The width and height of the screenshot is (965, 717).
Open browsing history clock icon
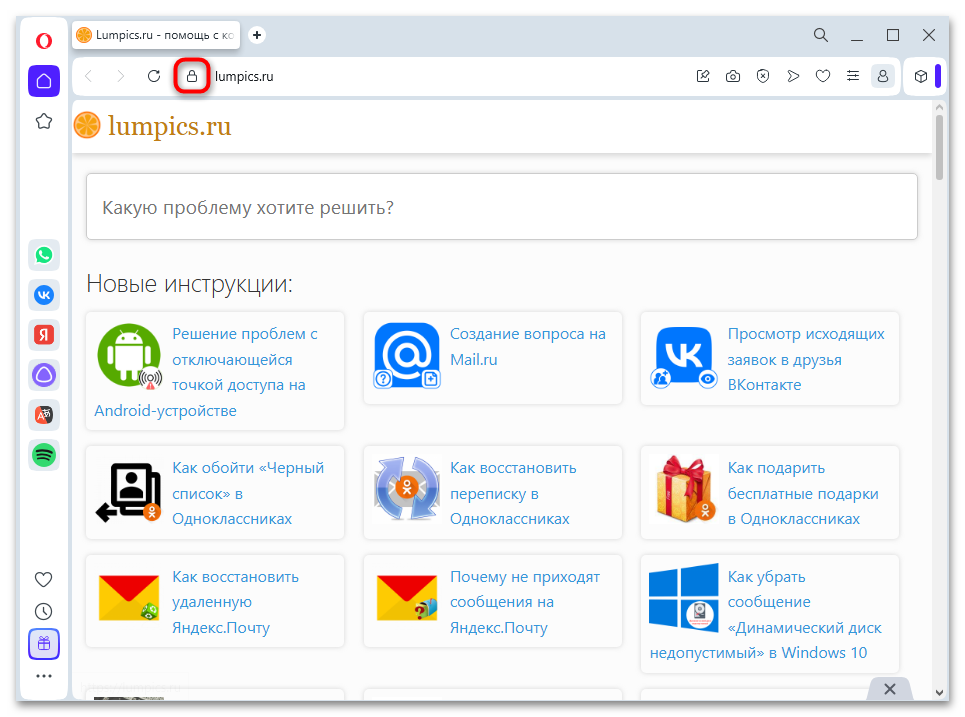click(x=44, y=611)
